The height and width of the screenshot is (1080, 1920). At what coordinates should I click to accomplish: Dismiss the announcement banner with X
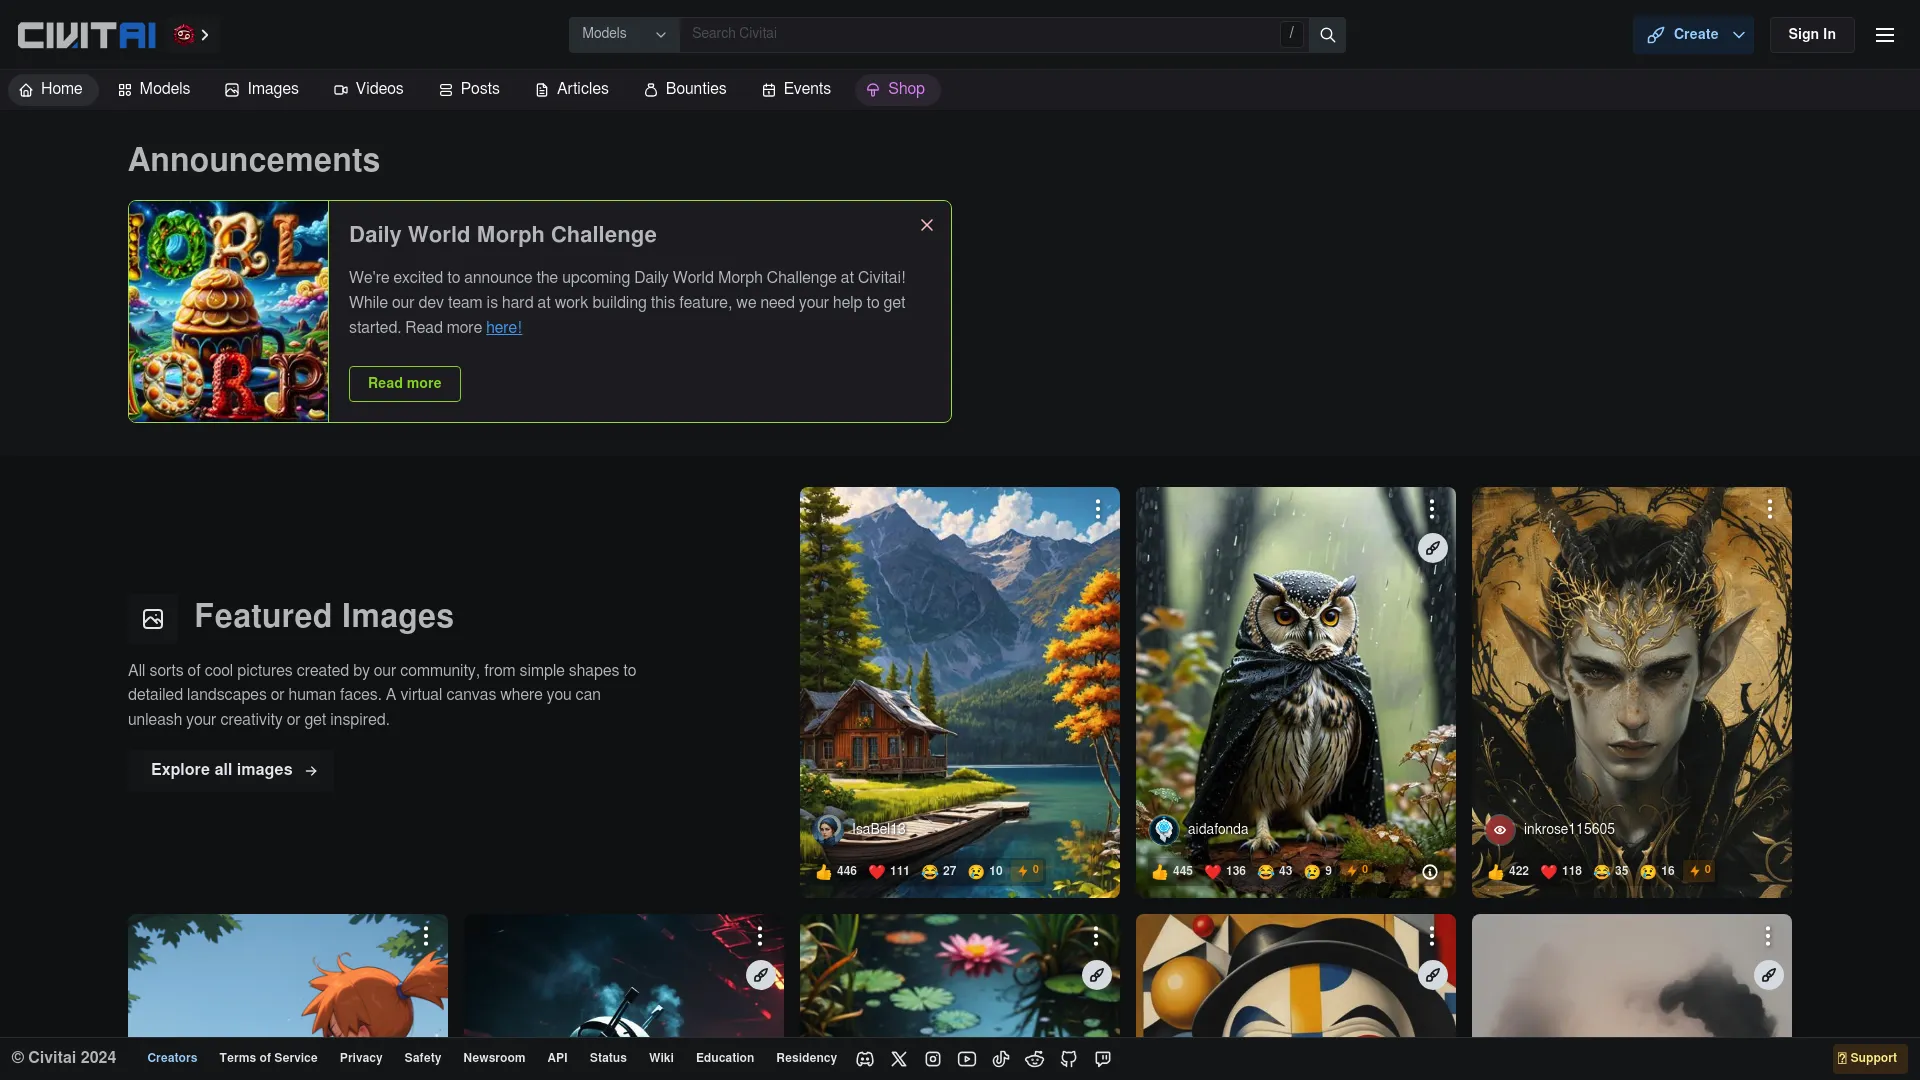tap(927, 225)
